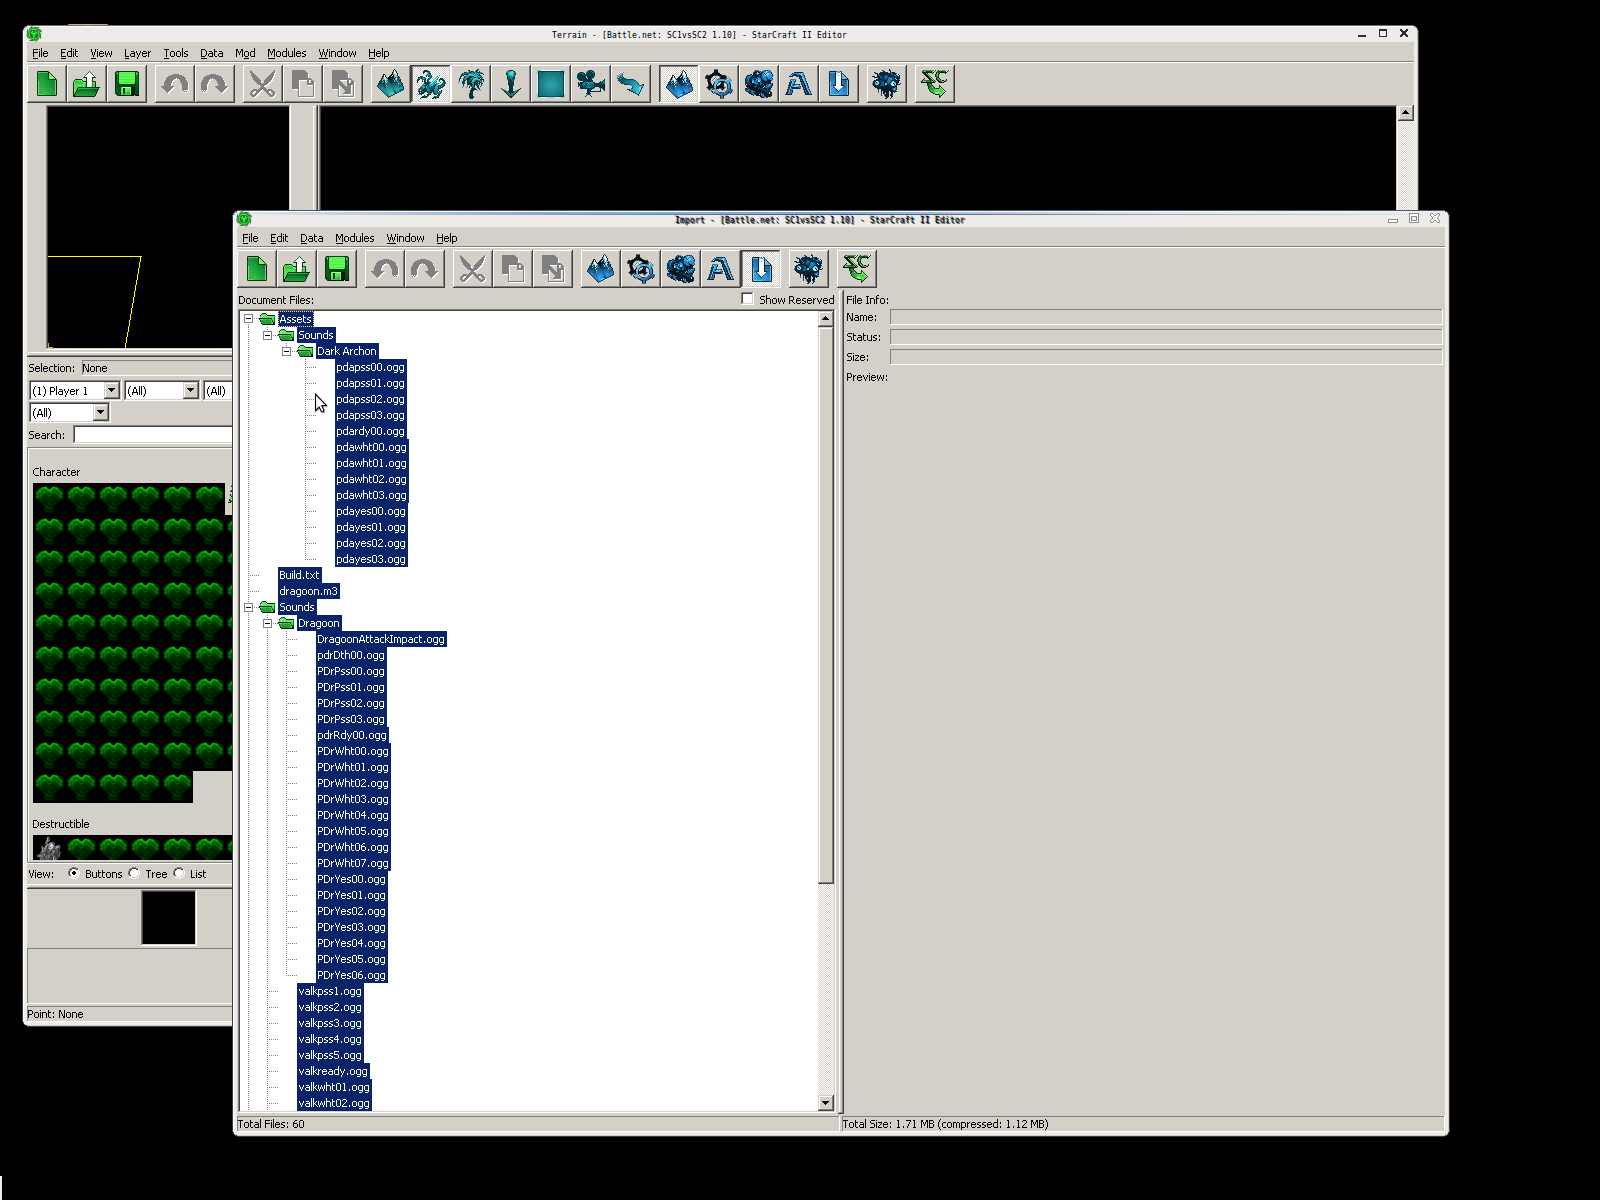This screenshot has width=1600, height=1200.
Task: Click the Document Files scrollbar down arrow
Action: point(825,1102)
